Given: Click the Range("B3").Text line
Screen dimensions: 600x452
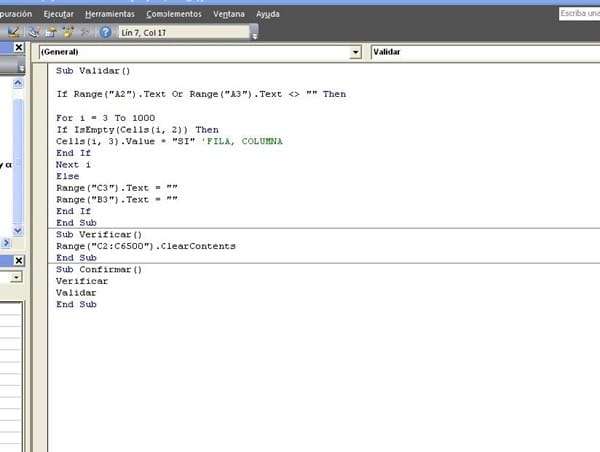Looking at the screenshot, I should (x=117, y=200).
